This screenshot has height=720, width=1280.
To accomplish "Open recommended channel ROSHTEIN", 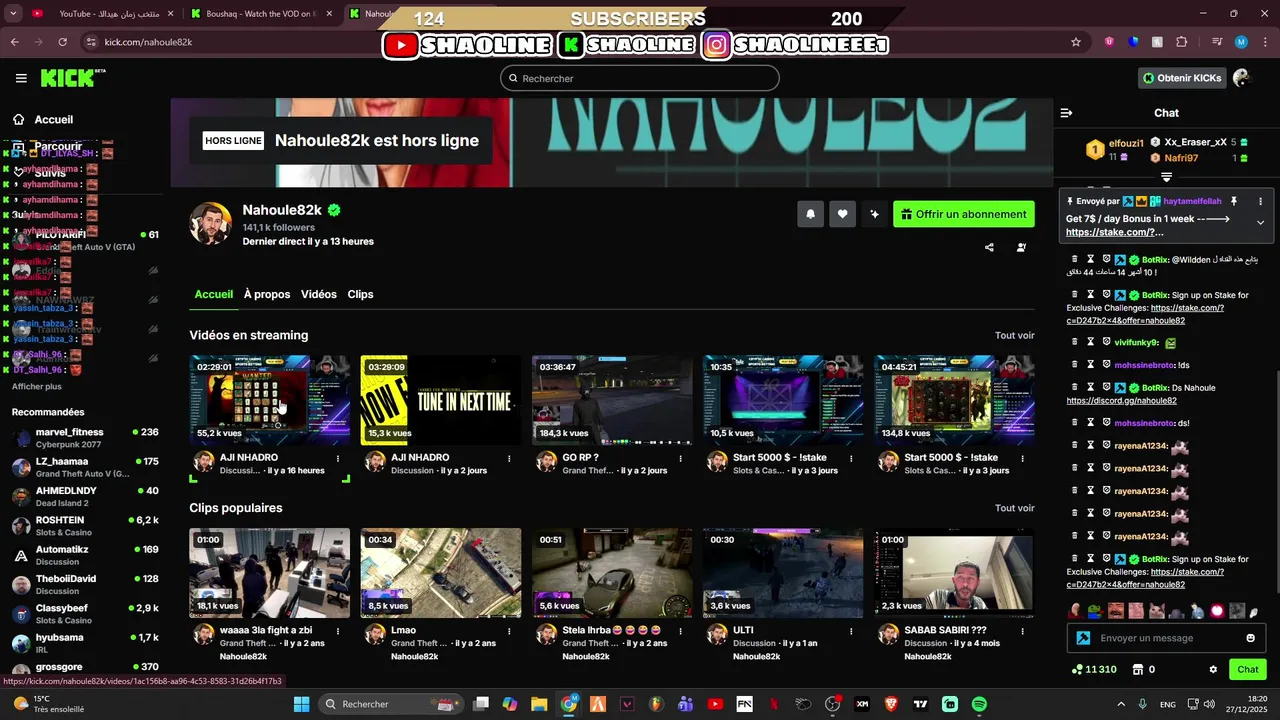I will (85, 526).
